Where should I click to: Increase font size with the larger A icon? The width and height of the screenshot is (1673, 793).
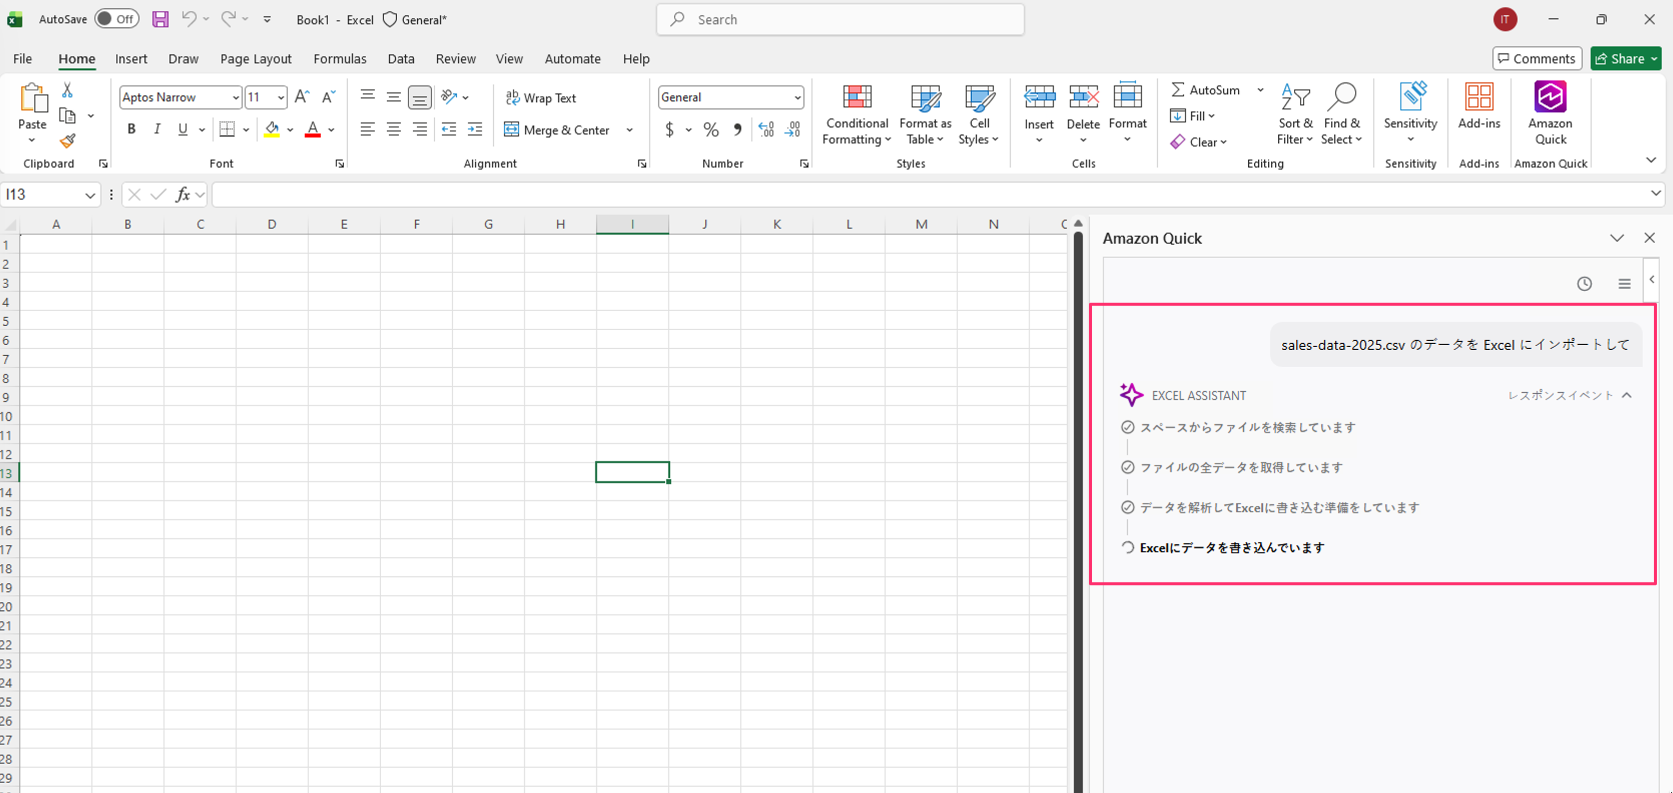[302, 97]
